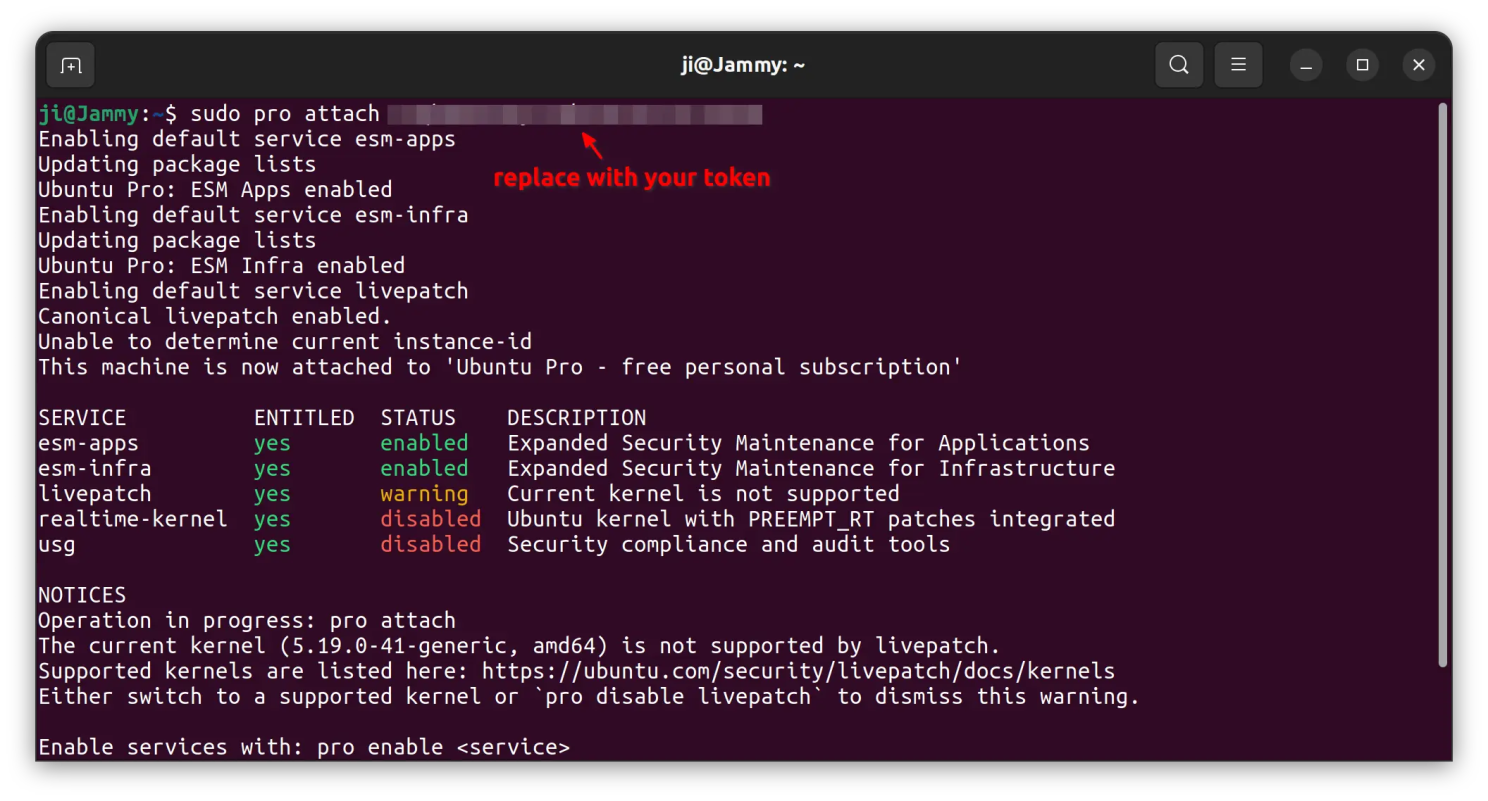Click the window title ji@Jammy: ~
The height and width of the screenshot is (801, 1488).
coord(743,65)
